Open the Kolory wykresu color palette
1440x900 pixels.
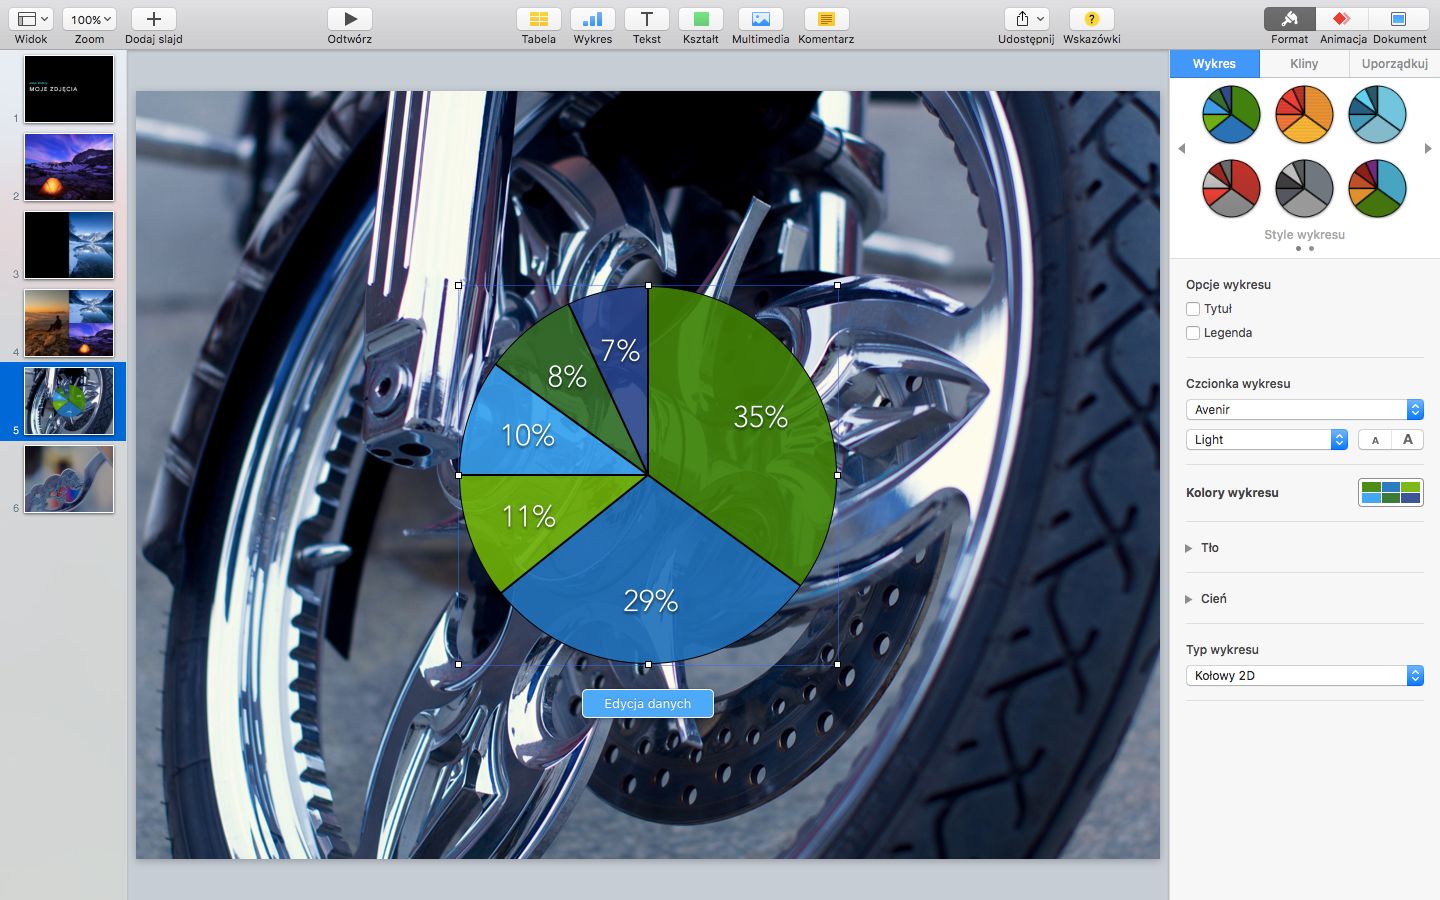tap(1390, 492)
